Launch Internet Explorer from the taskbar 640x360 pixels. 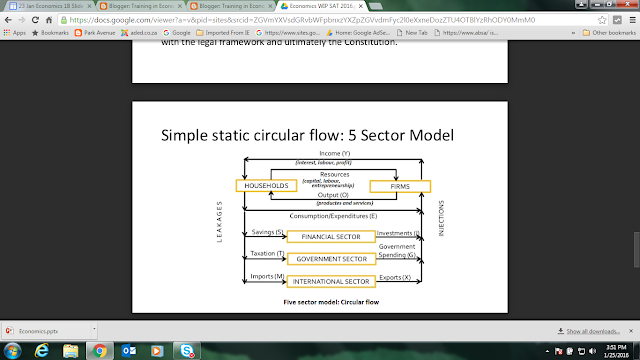coord(42,351)
